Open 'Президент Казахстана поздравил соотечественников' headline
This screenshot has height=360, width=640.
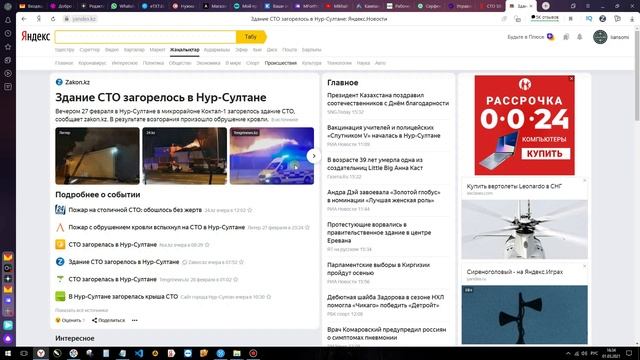(388, 99)
